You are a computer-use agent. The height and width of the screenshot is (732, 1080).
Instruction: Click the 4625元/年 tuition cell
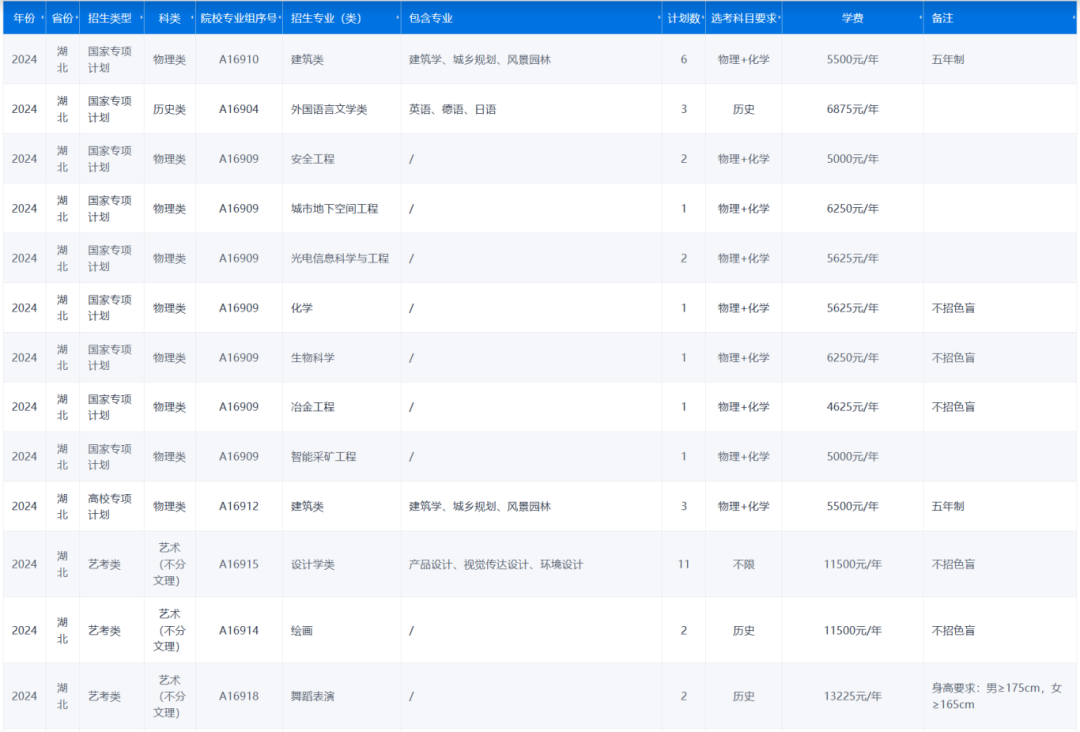coord(853,407)
